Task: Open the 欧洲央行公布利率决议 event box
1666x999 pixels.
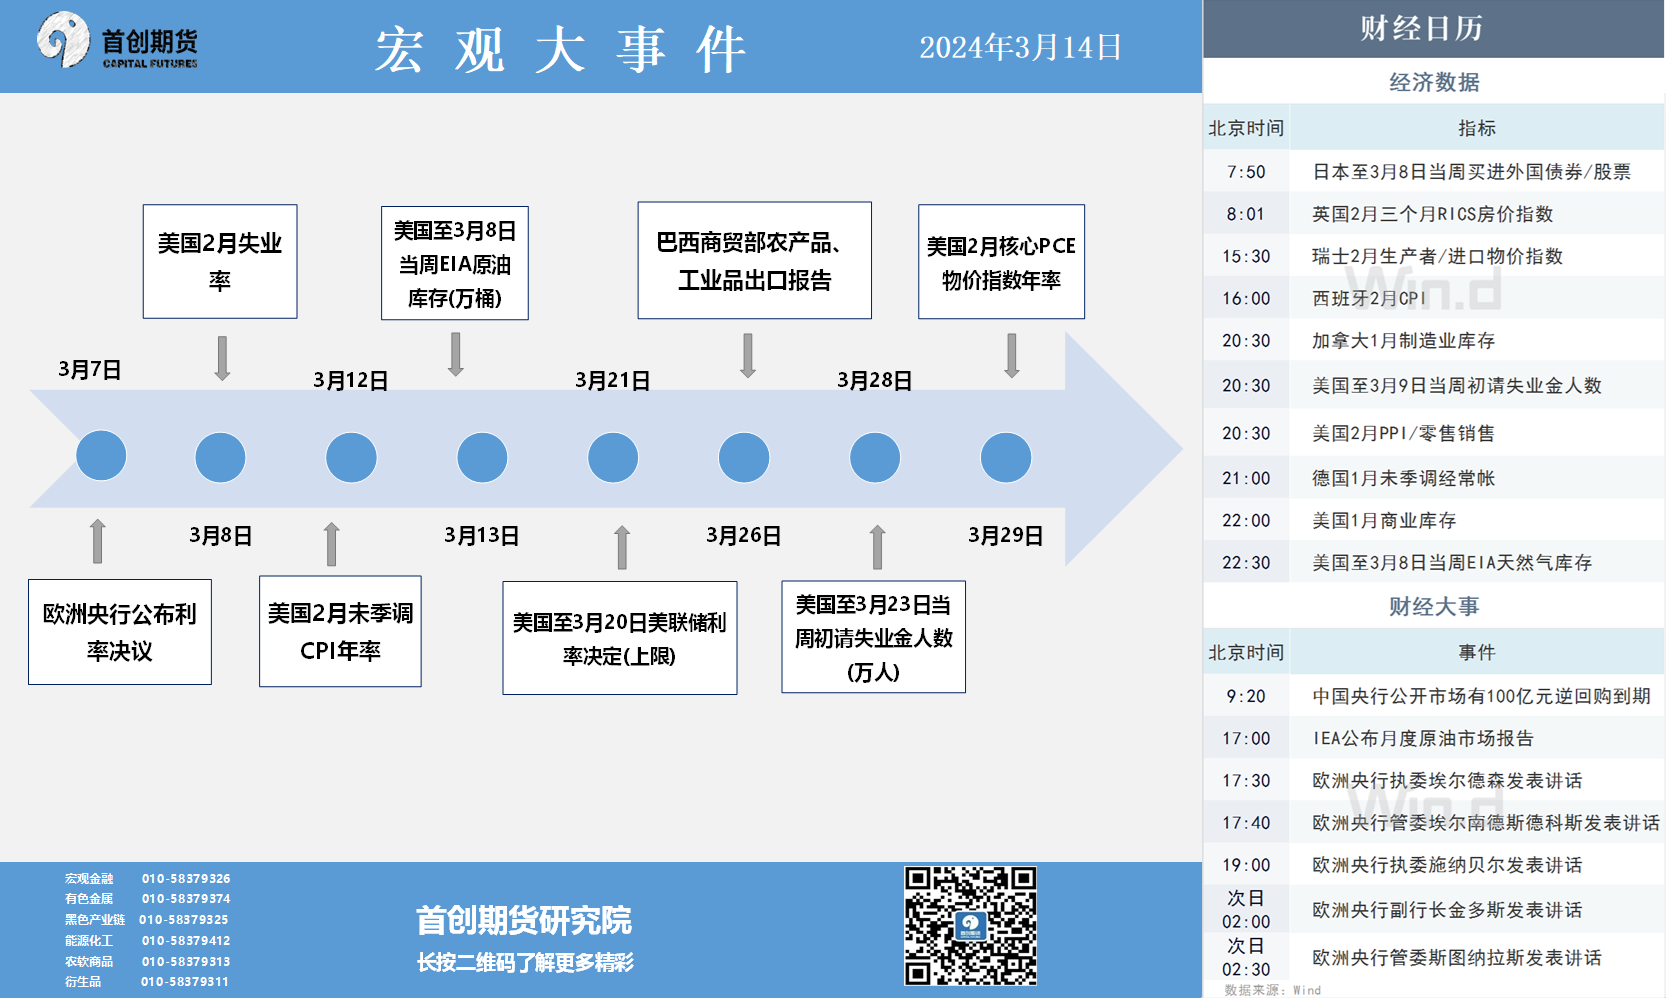Action: pos(120,632)
